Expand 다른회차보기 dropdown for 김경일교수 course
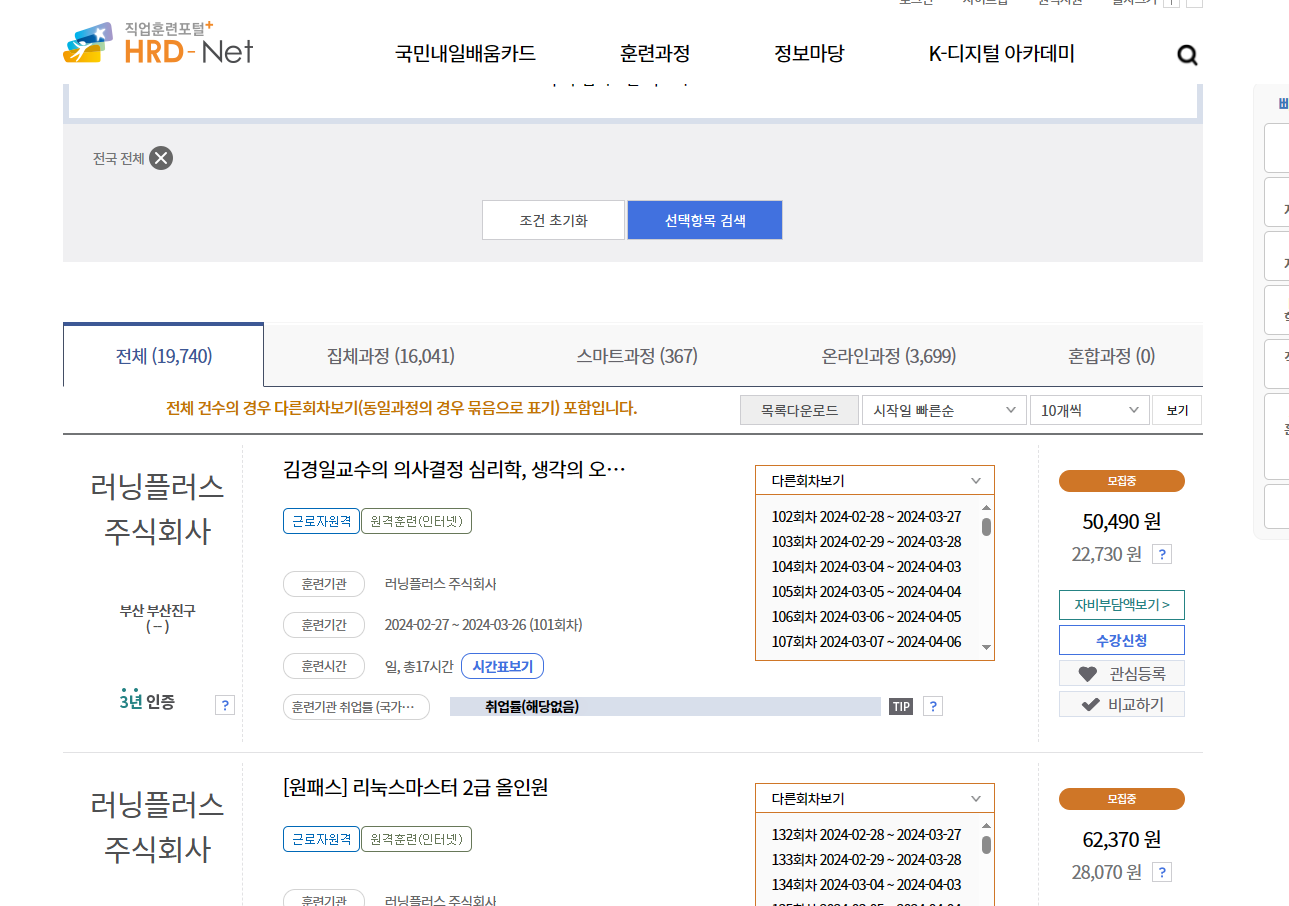 (x=875, y=480)
